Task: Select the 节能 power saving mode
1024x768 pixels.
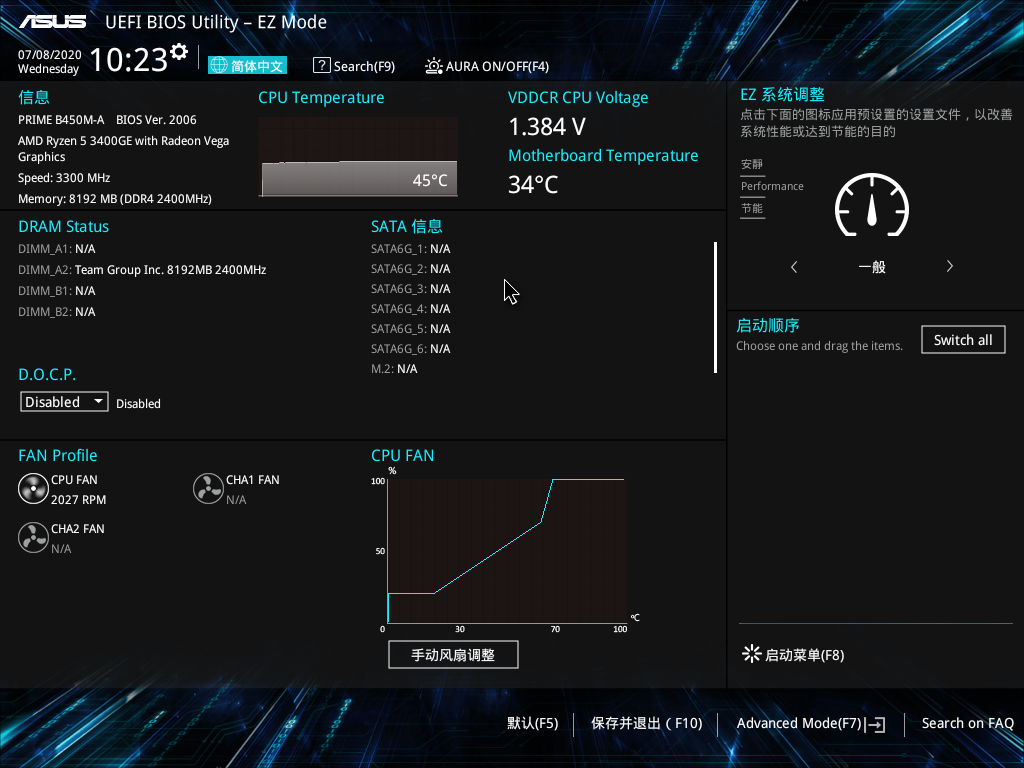Action: point(752,208)
